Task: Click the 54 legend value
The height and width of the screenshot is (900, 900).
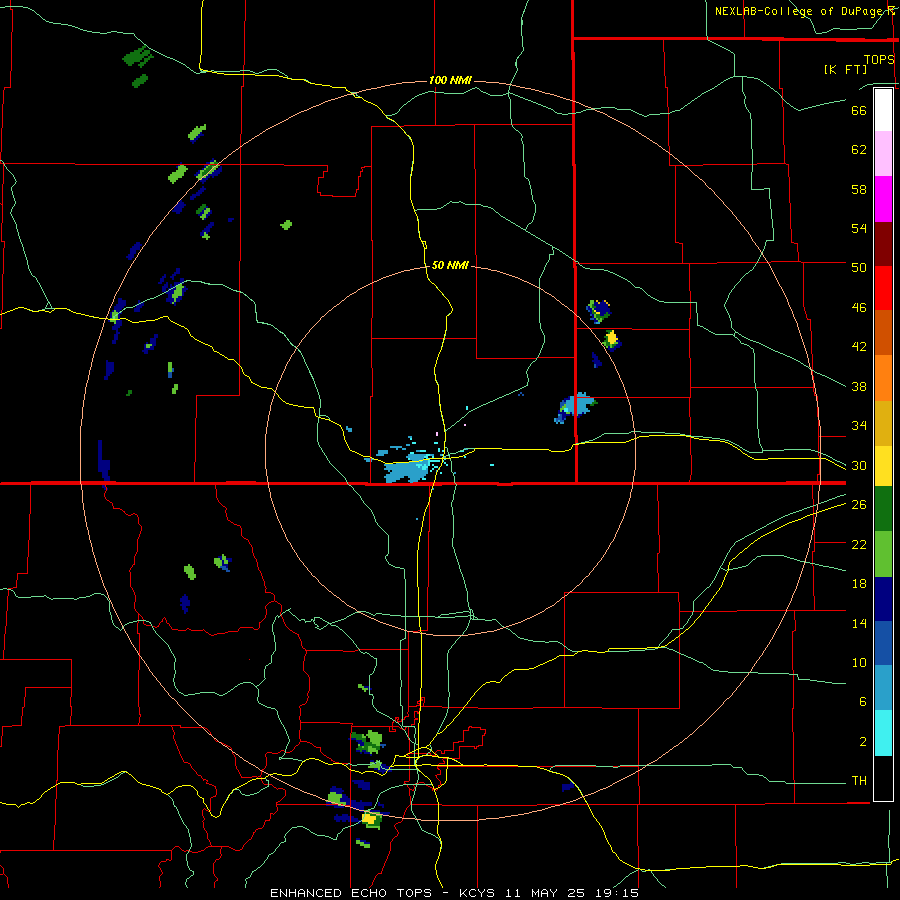Action: [859, 228]
